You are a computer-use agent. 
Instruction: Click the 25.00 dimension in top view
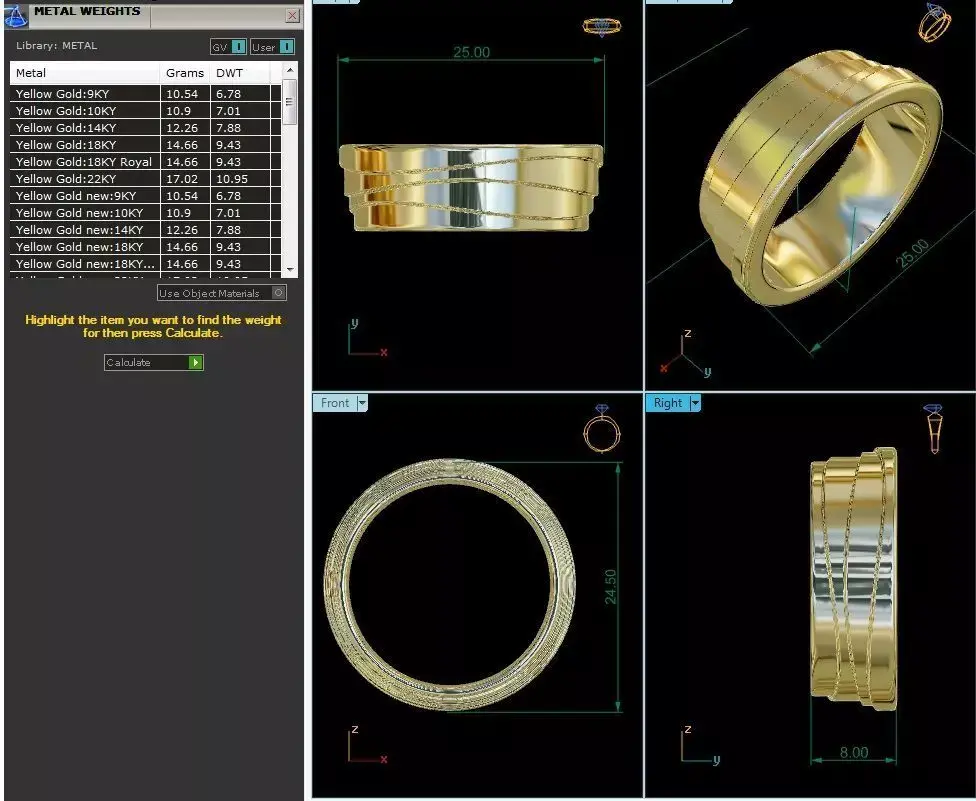click(471, 52)
